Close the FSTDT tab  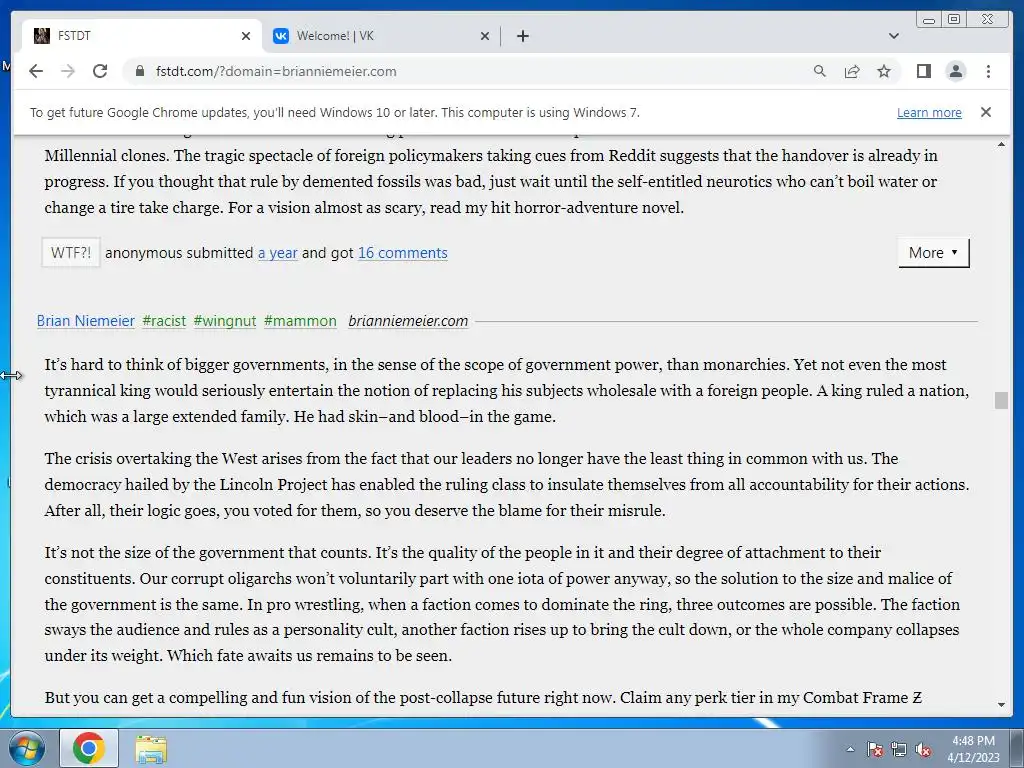(246, 36)
